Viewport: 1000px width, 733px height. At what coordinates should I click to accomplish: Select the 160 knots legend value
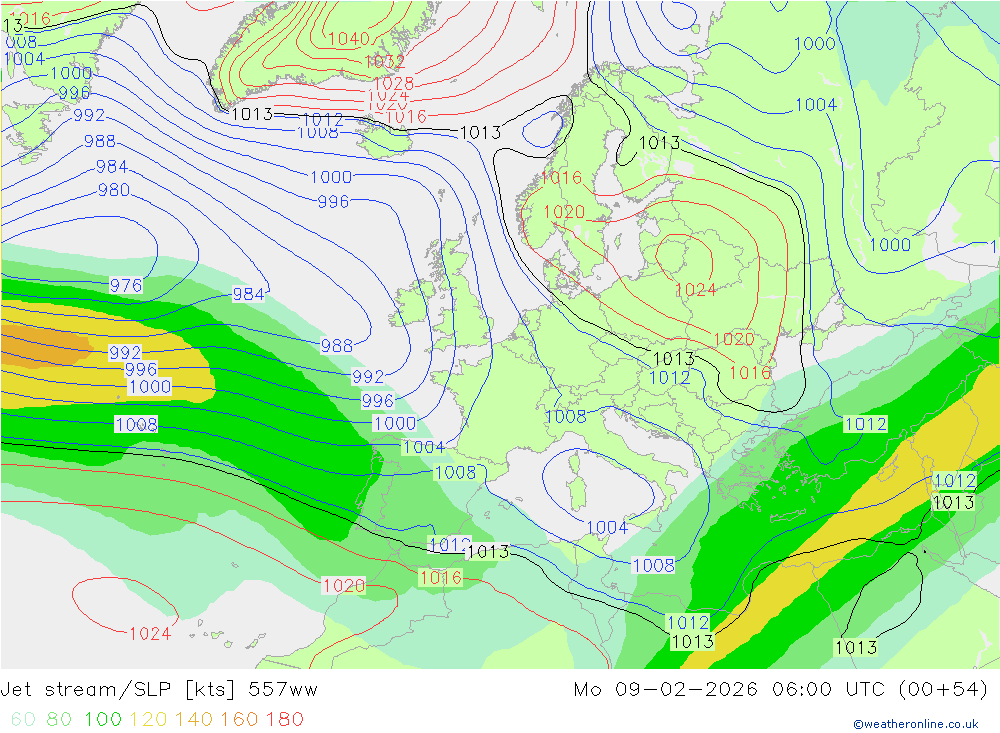(239, 720)
